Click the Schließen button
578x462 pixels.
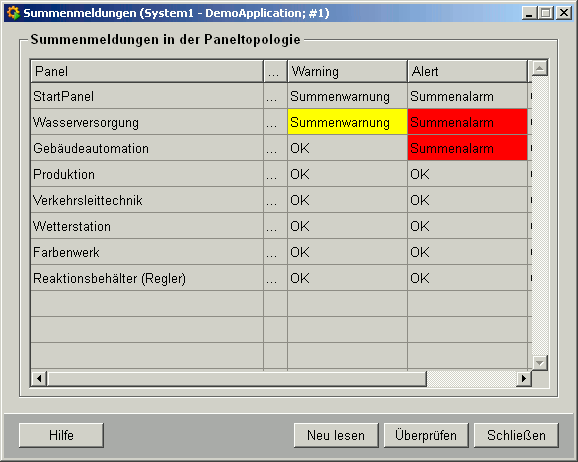(x=516, y=435)
